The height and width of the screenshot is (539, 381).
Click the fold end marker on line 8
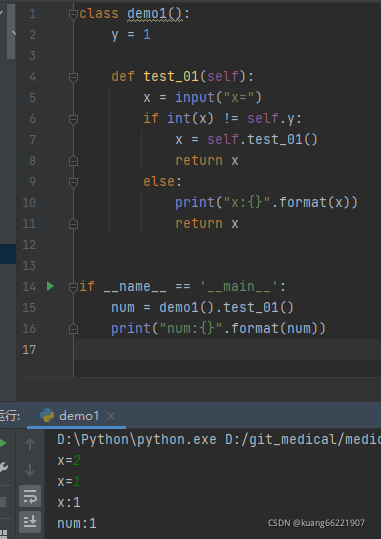pyautogui.click(x=73, y=161)
